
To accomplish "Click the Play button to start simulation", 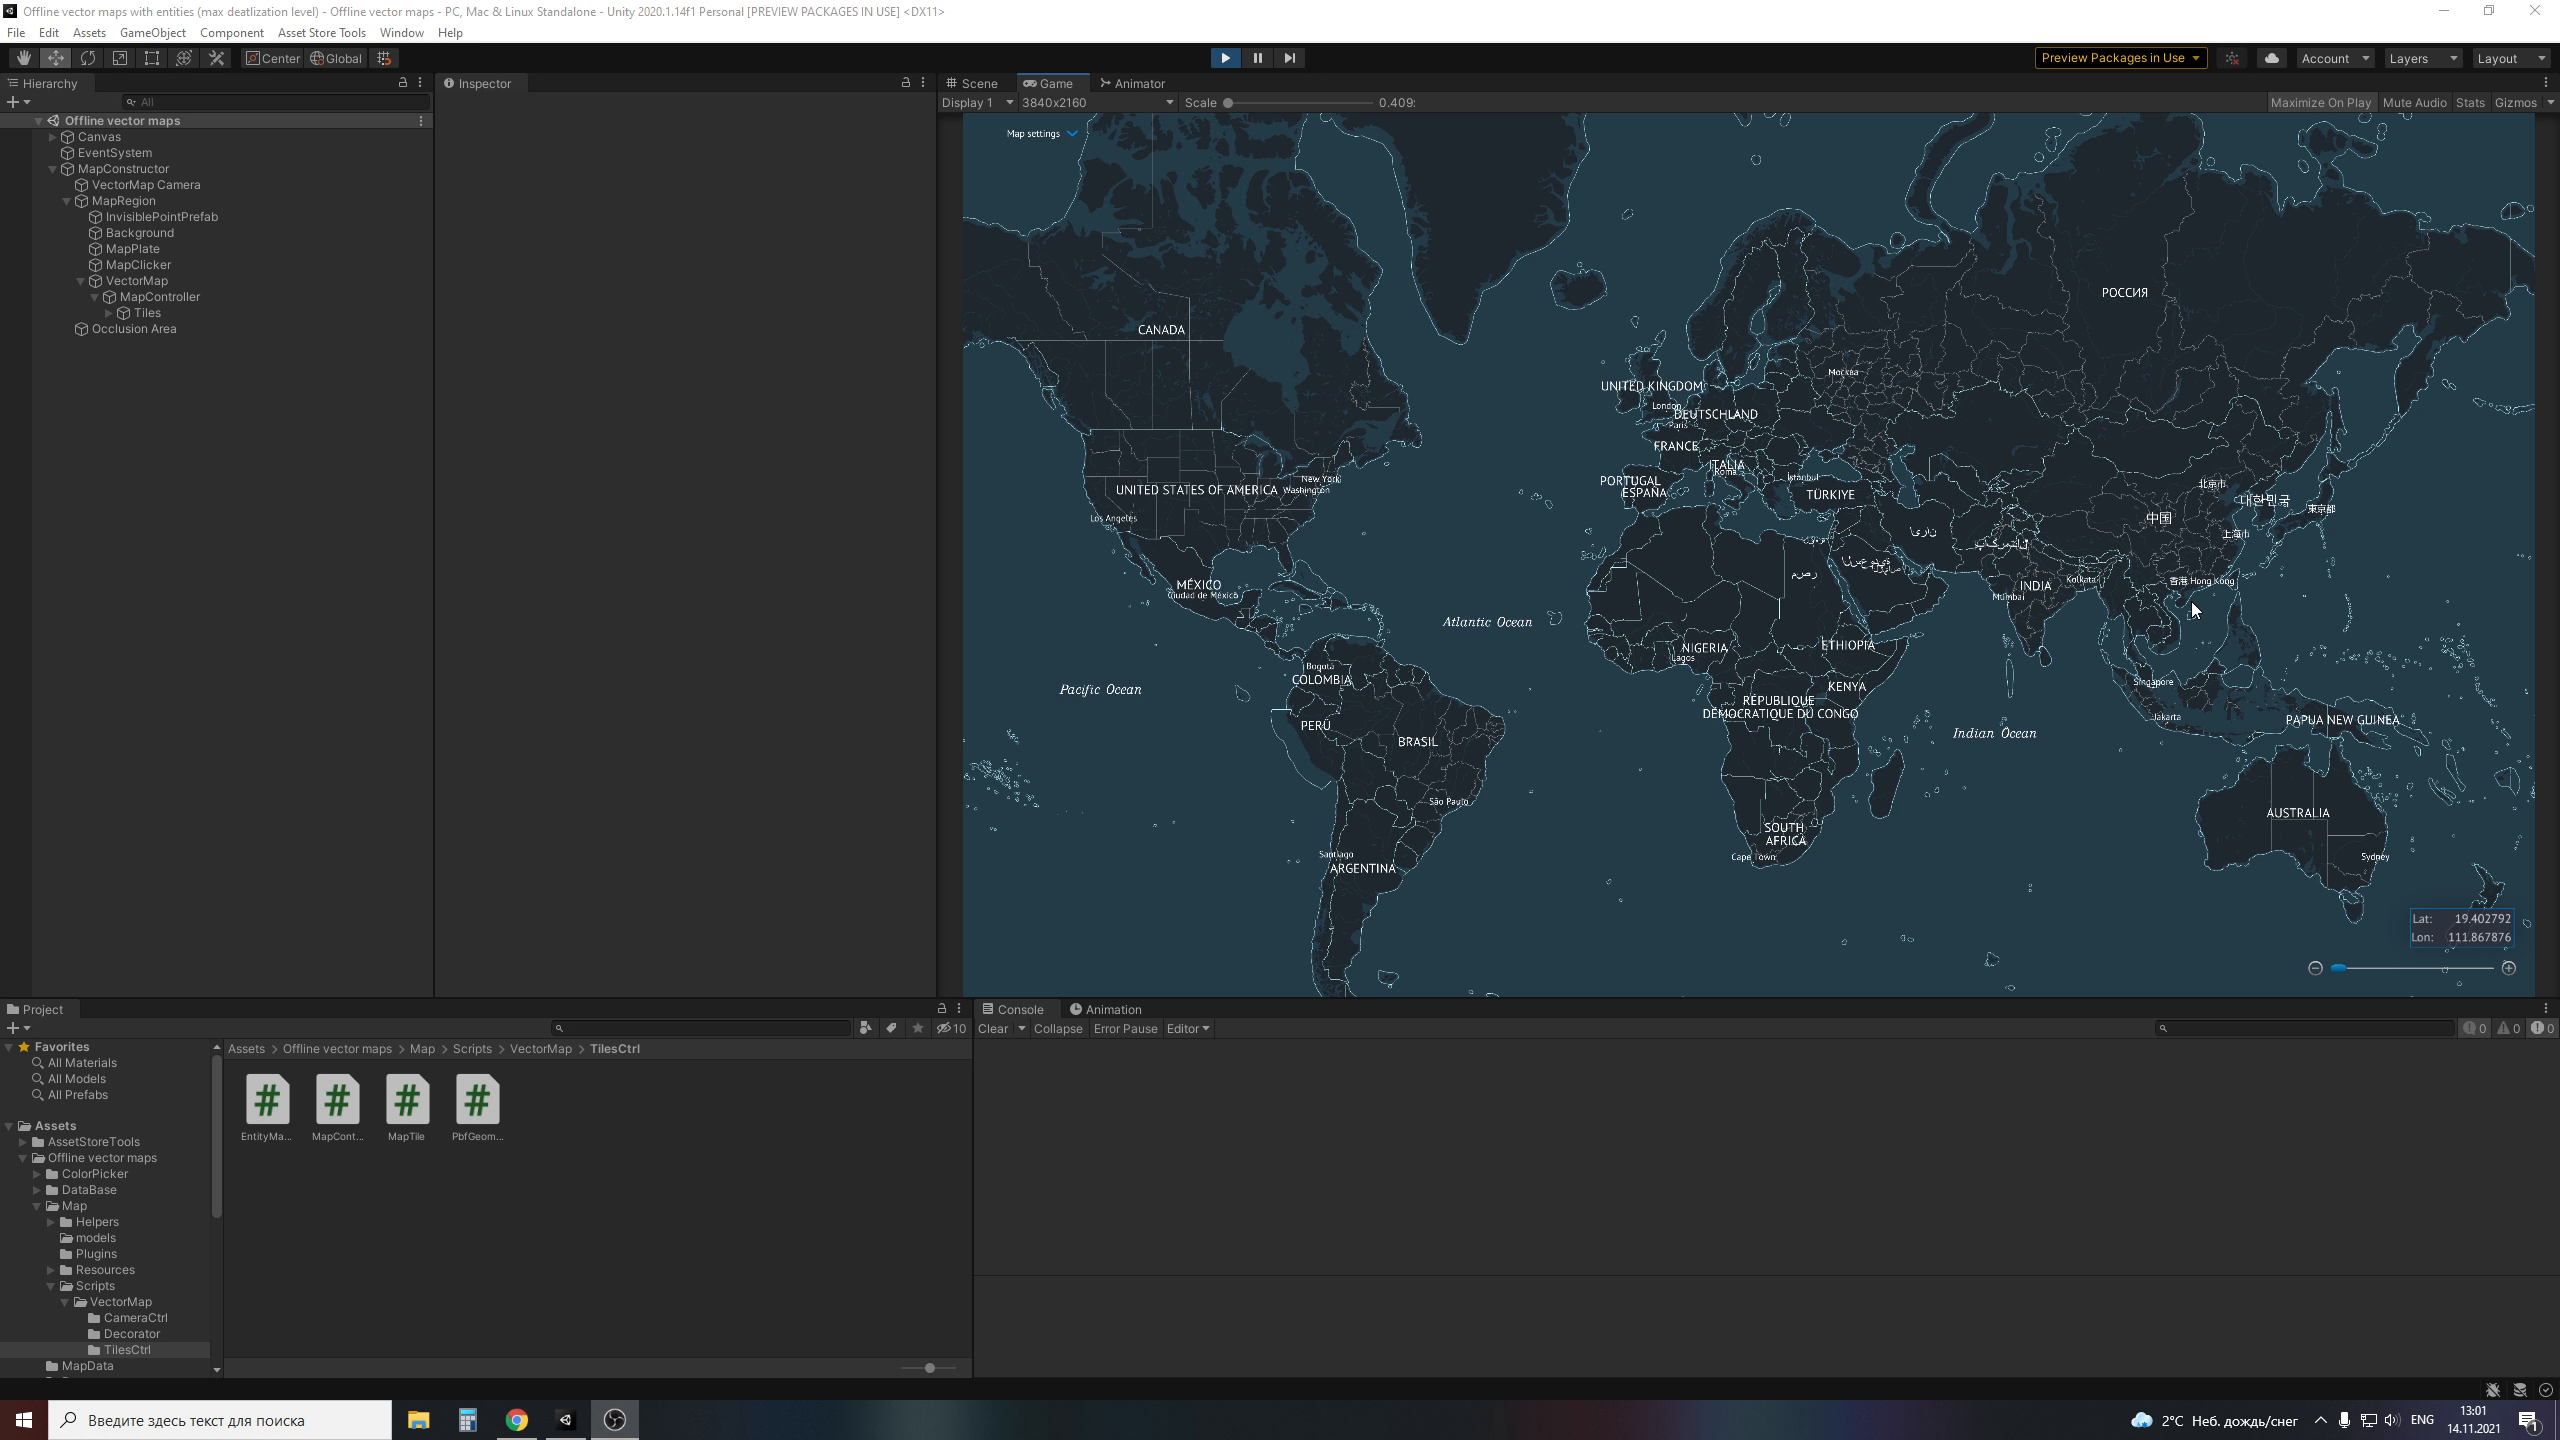I will [x=1225, y=58].
